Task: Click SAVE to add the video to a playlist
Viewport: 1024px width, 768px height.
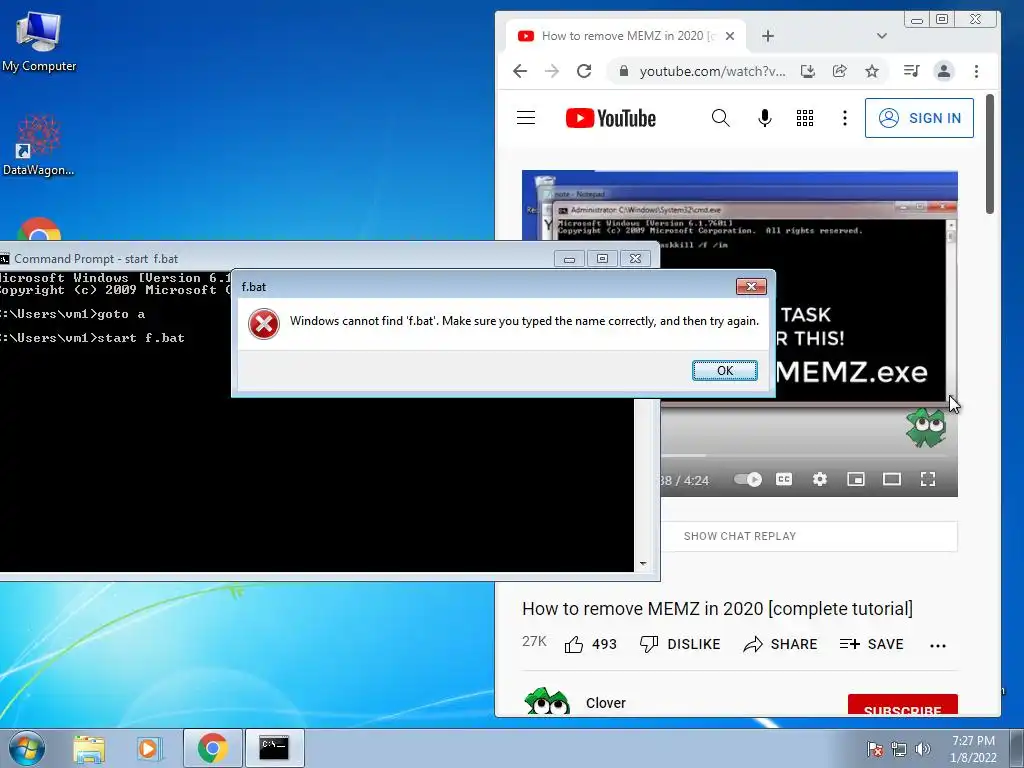Action: [x=871, y=644]
